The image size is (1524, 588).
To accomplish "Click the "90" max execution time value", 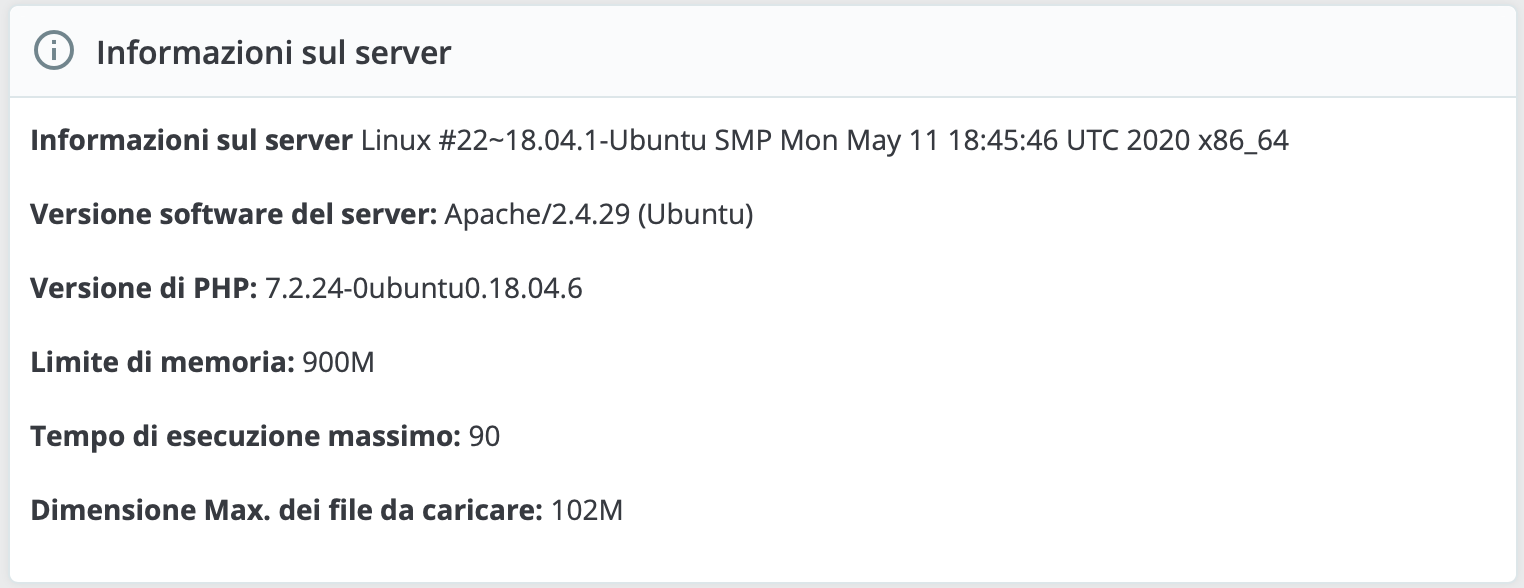I will click(x=484, y=437).
